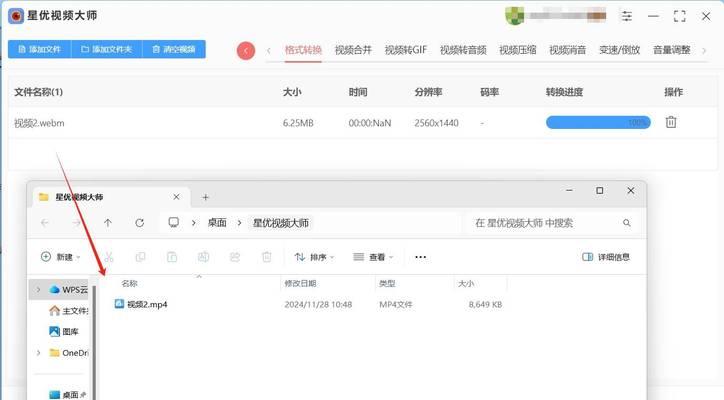This screenshot has height=400, width=724.
Task: Expand the OneDrive tree node
Action: coord(38,353)
